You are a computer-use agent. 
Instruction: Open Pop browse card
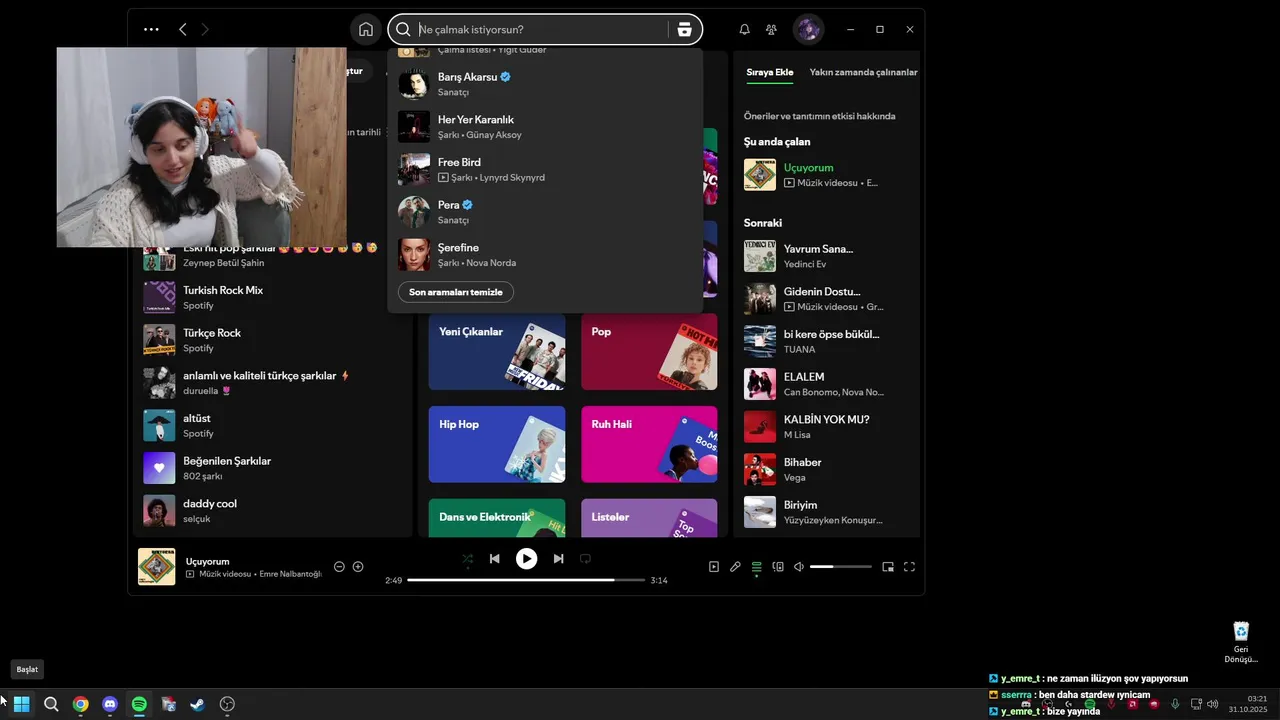(x=649, y=351)
